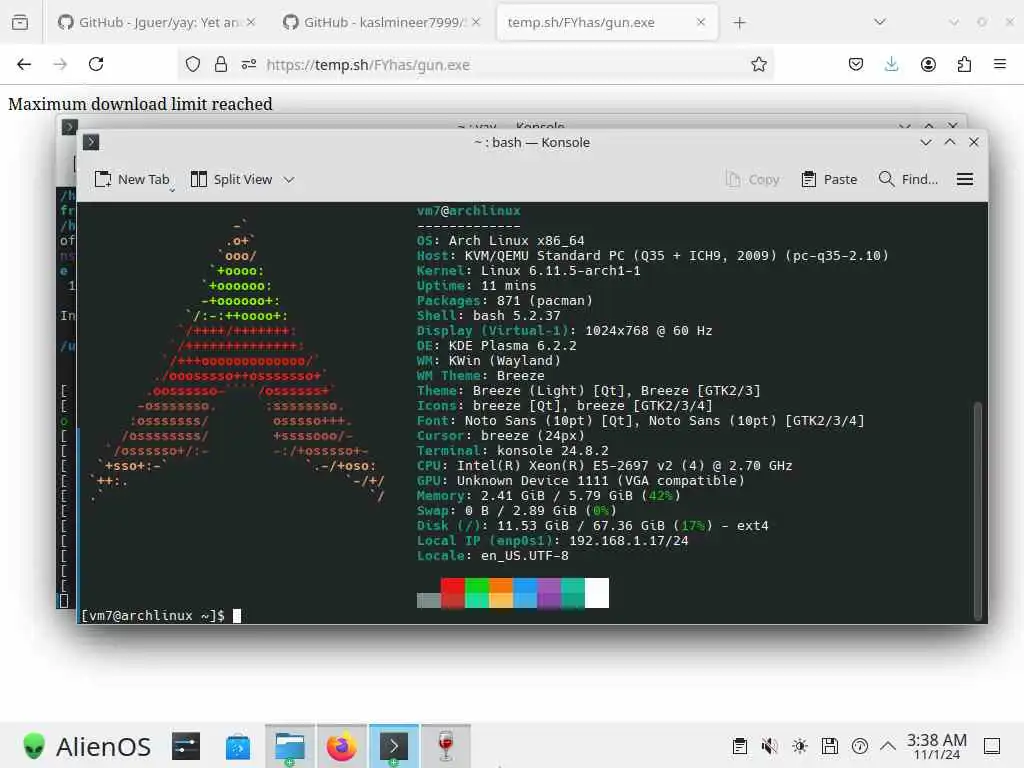Open Firefox application hamburger menu
Viewport: 1024px width, 768px height.
click(1000, 64)
